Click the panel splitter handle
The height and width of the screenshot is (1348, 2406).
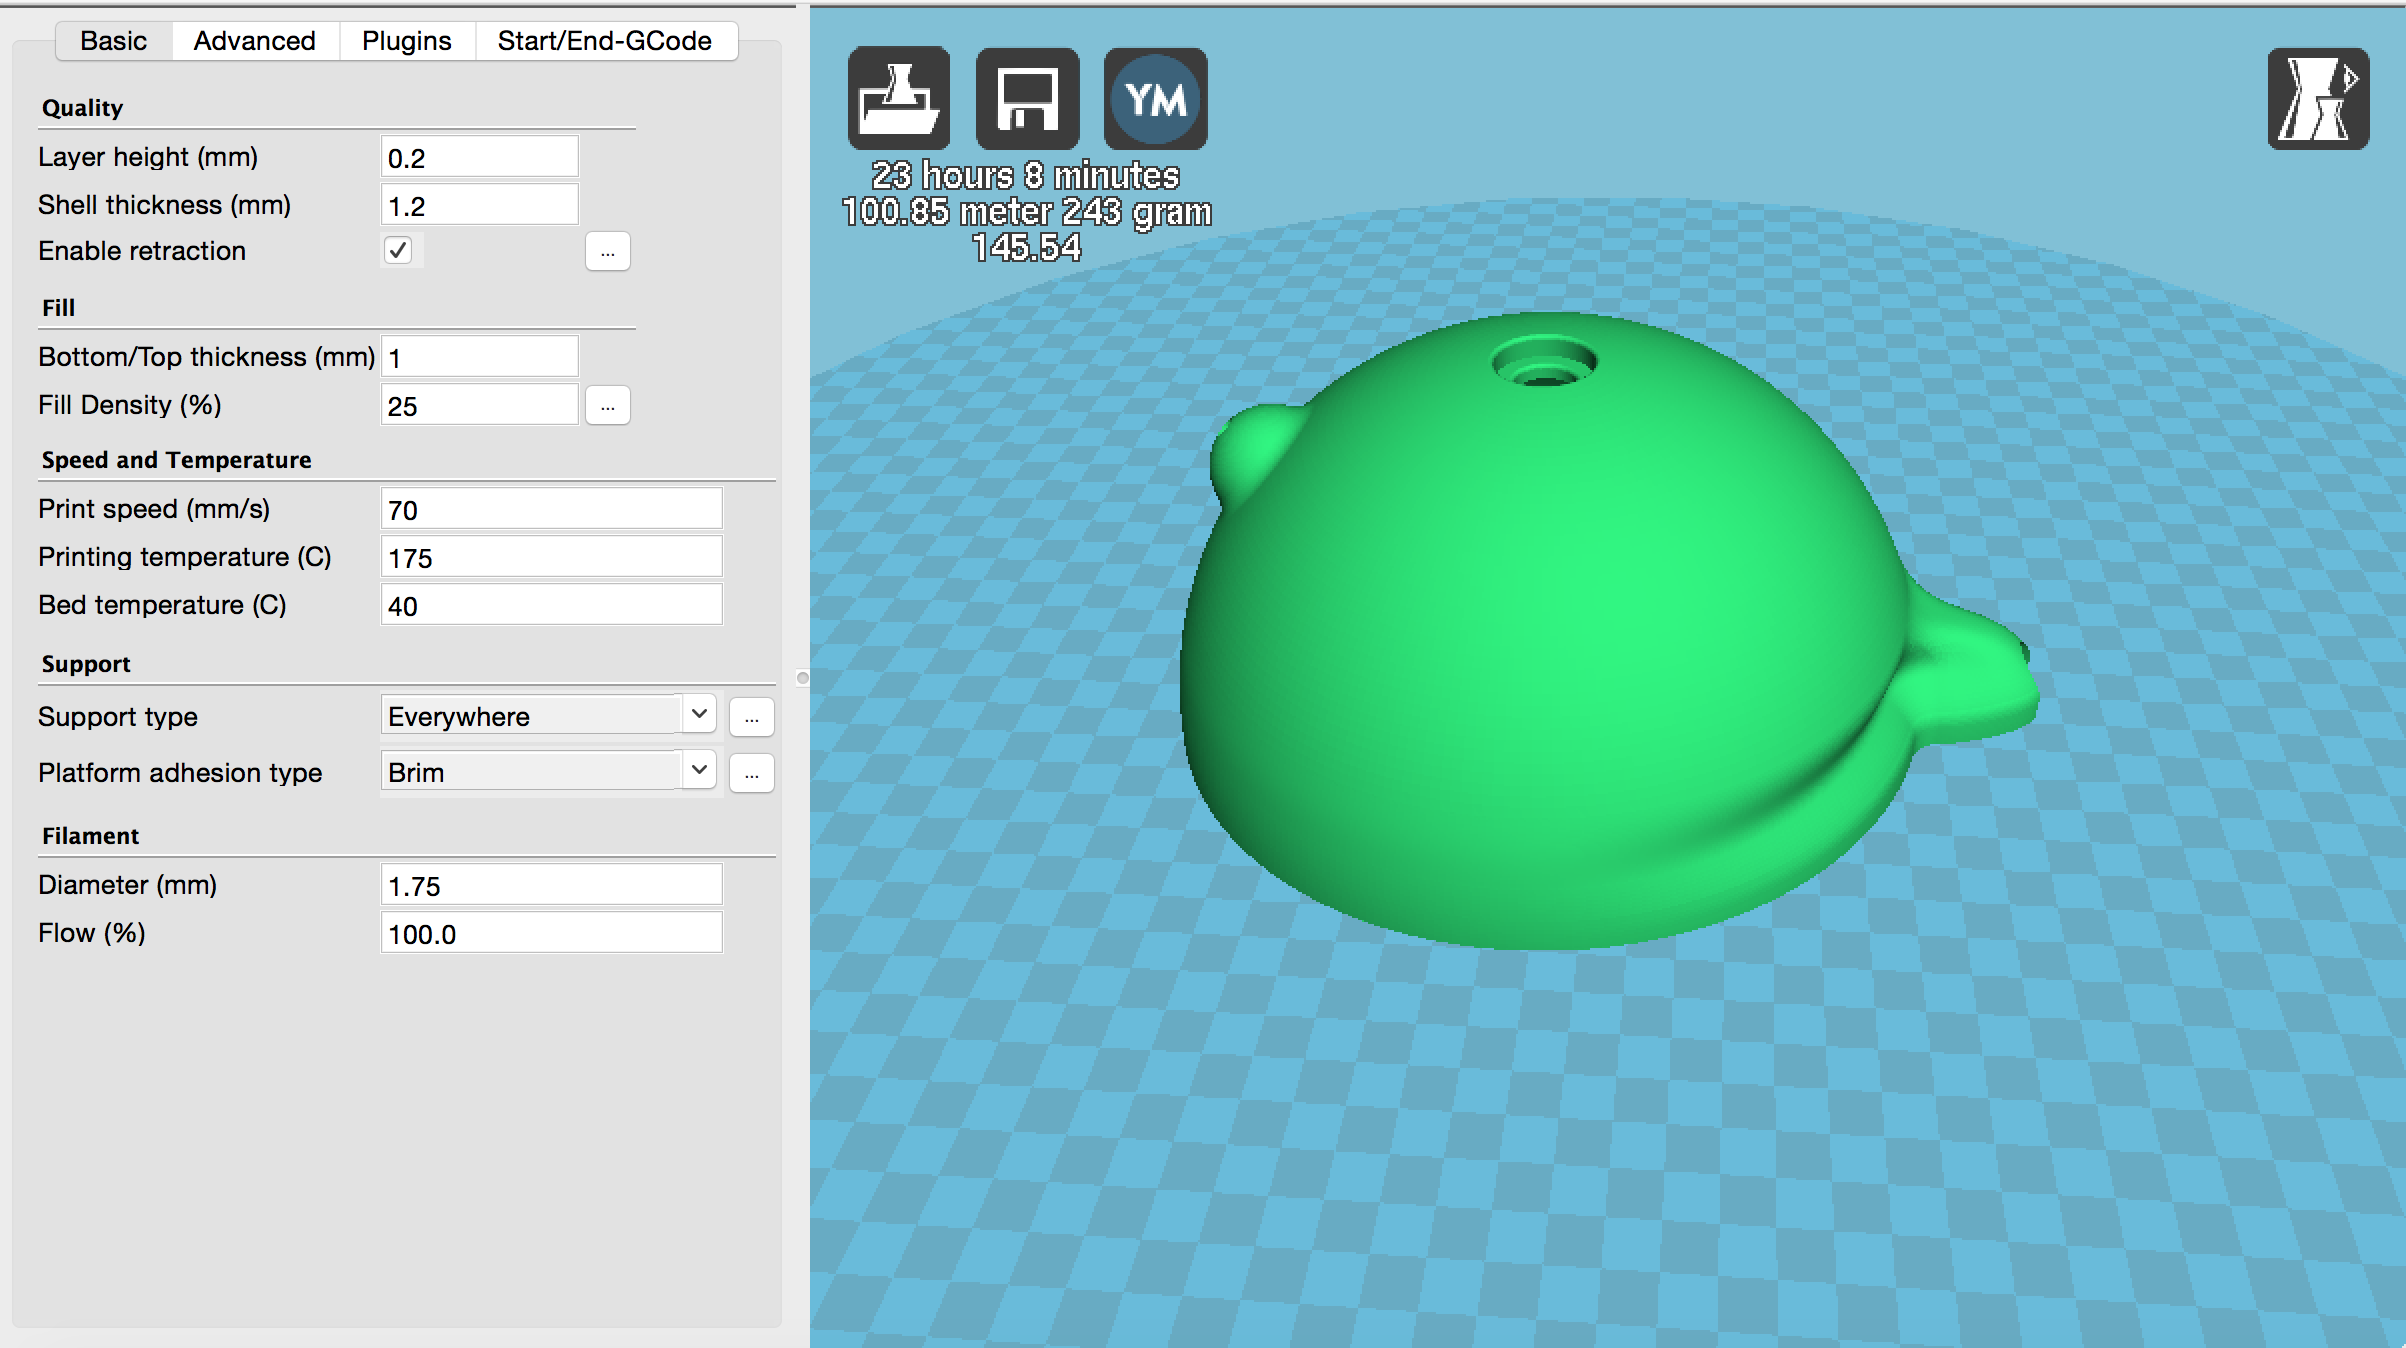tap(802, 678)
